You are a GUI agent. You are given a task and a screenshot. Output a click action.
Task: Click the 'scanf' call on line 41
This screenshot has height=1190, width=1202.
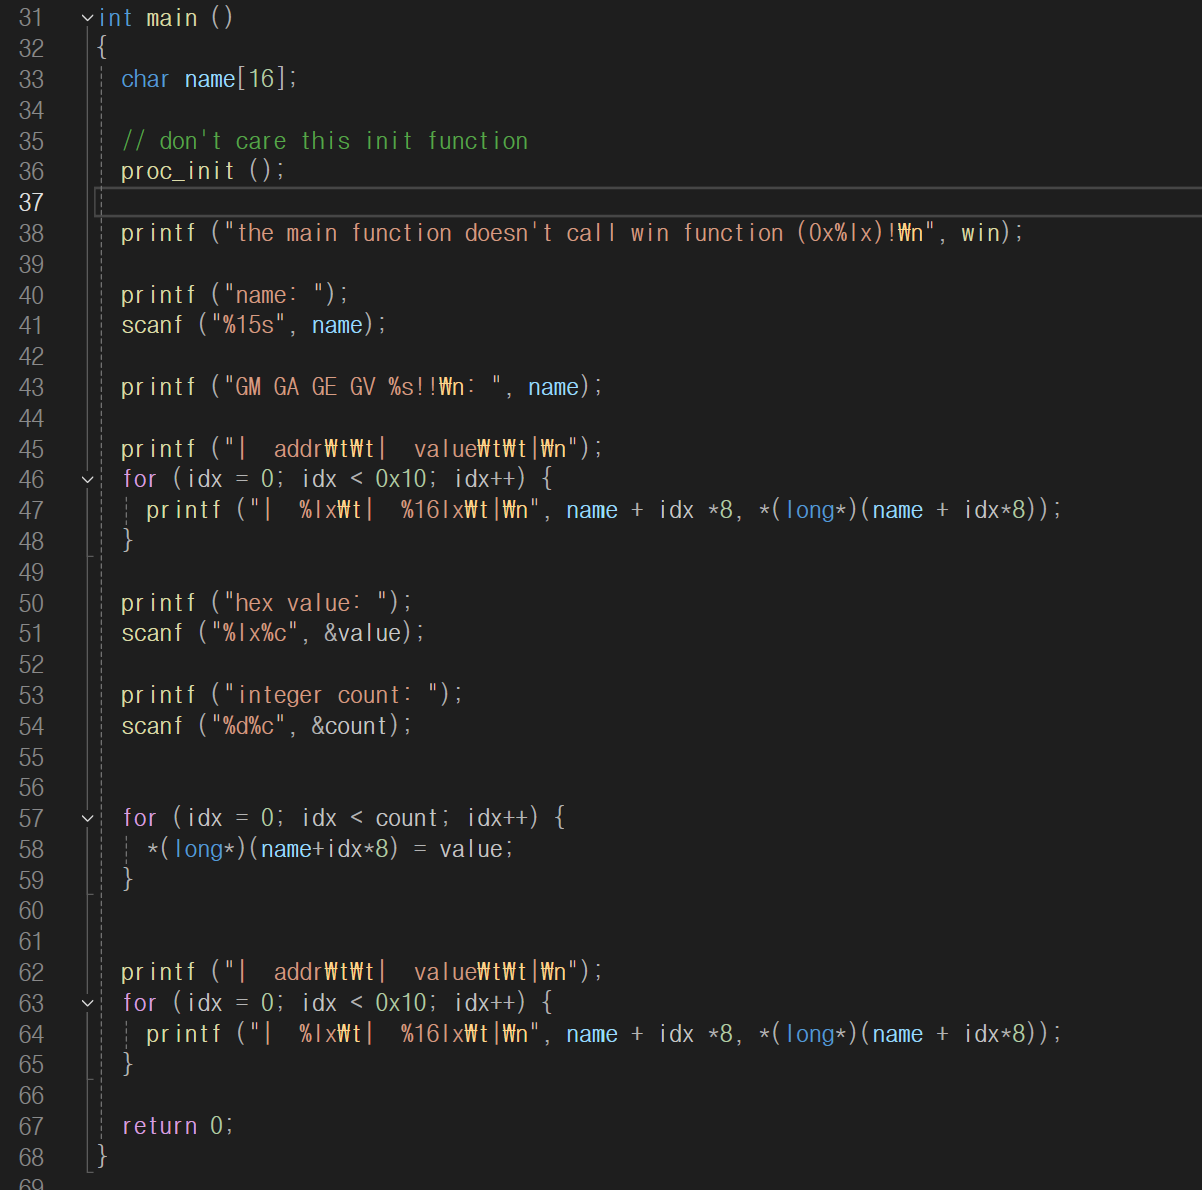pyautogui.click(x=152, y=325)
